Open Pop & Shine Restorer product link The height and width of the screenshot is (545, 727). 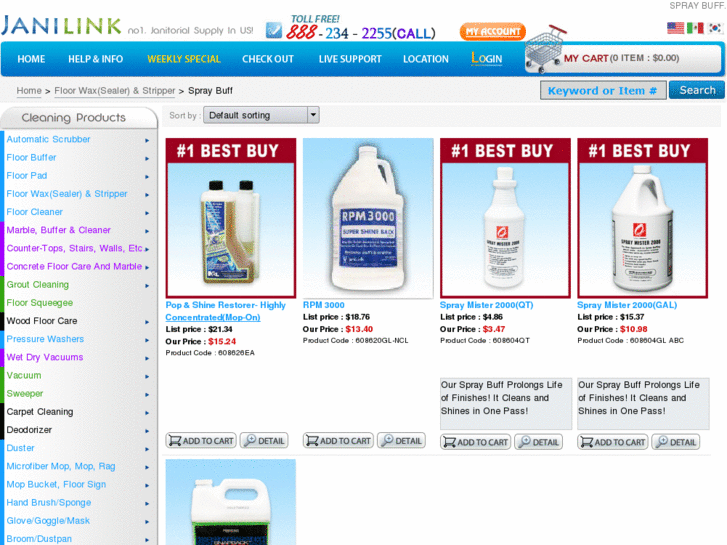pyautogui.click(x=225, y=311)
